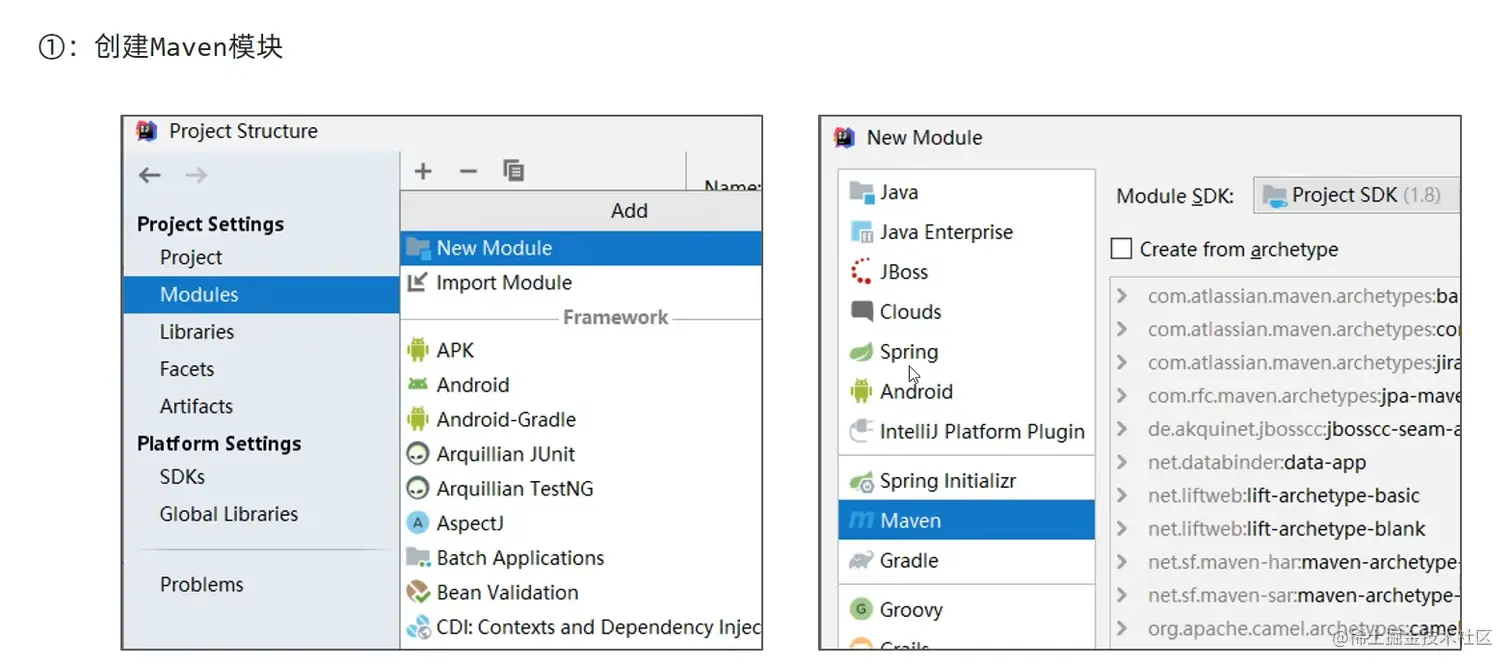The image size is (1512, 667).
Task: Click the Arquillian TestNG icon
Action: (x=418, y=489)
